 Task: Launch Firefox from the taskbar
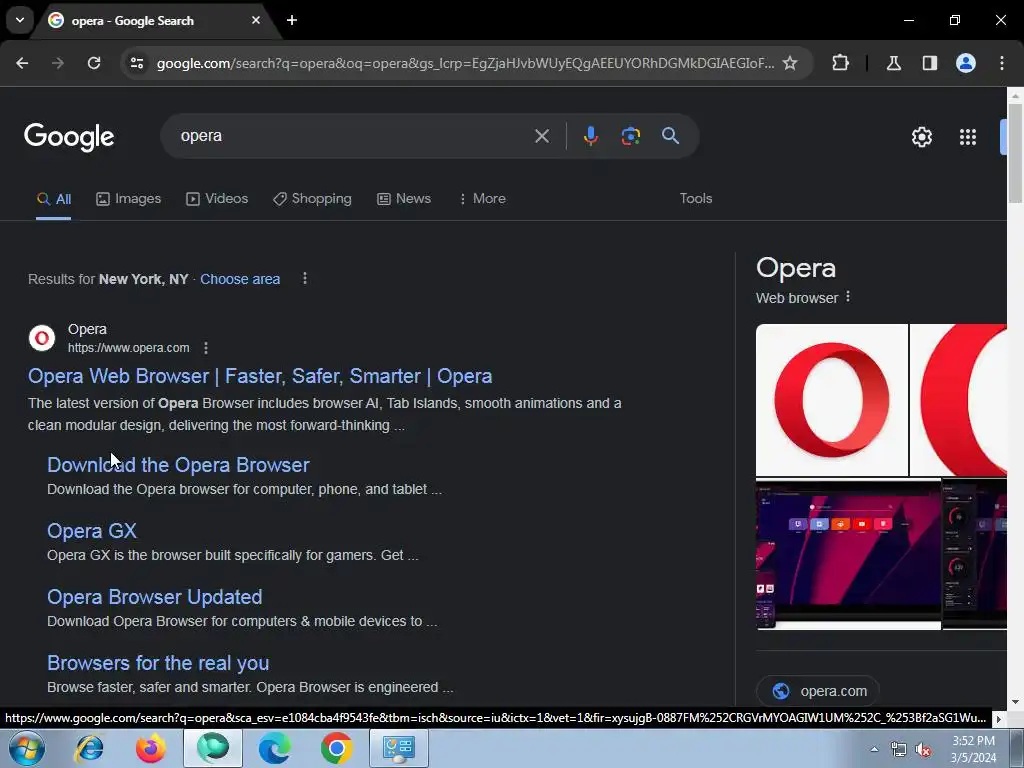[x=151, y=748]
